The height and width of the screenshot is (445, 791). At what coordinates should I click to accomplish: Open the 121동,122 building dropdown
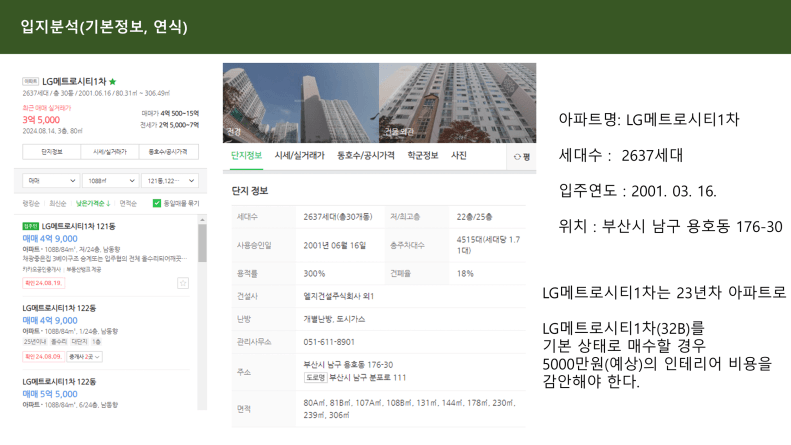click(170, 181)
